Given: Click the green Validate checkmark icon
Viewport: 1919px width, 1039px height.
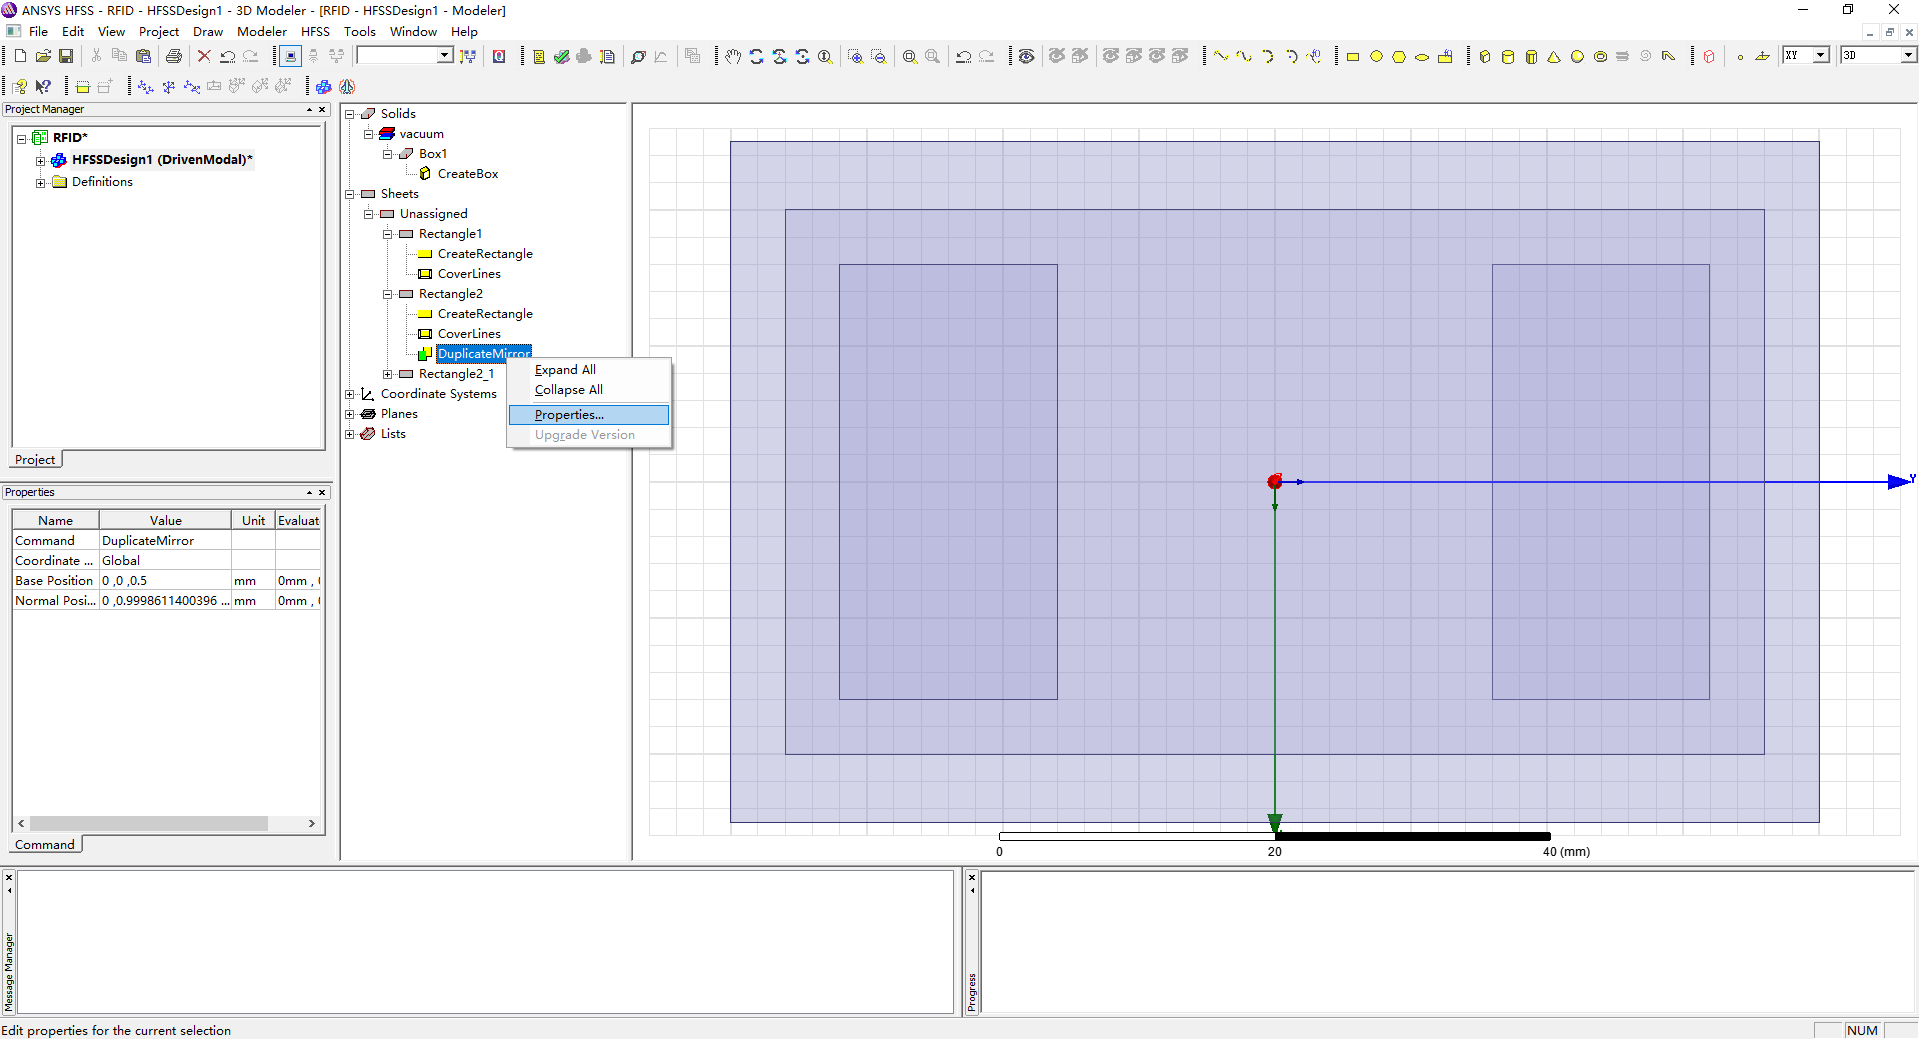Looking at the screenshot, I should (561, 57).
